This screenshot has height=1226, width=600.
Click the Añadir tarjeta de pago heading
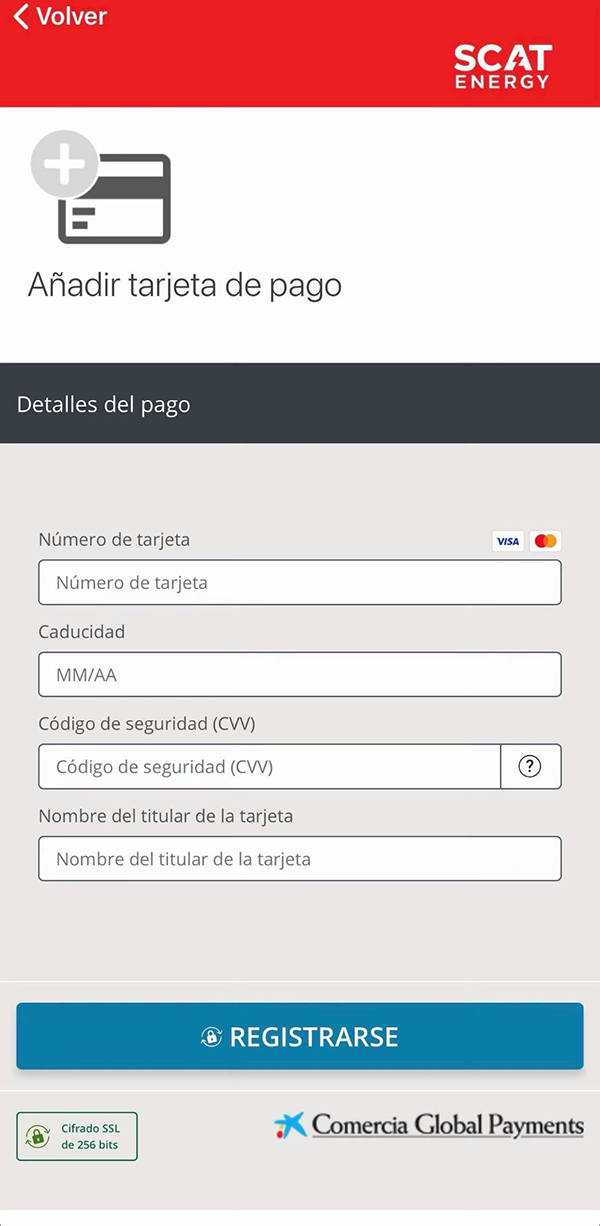(x=185, y=286)
